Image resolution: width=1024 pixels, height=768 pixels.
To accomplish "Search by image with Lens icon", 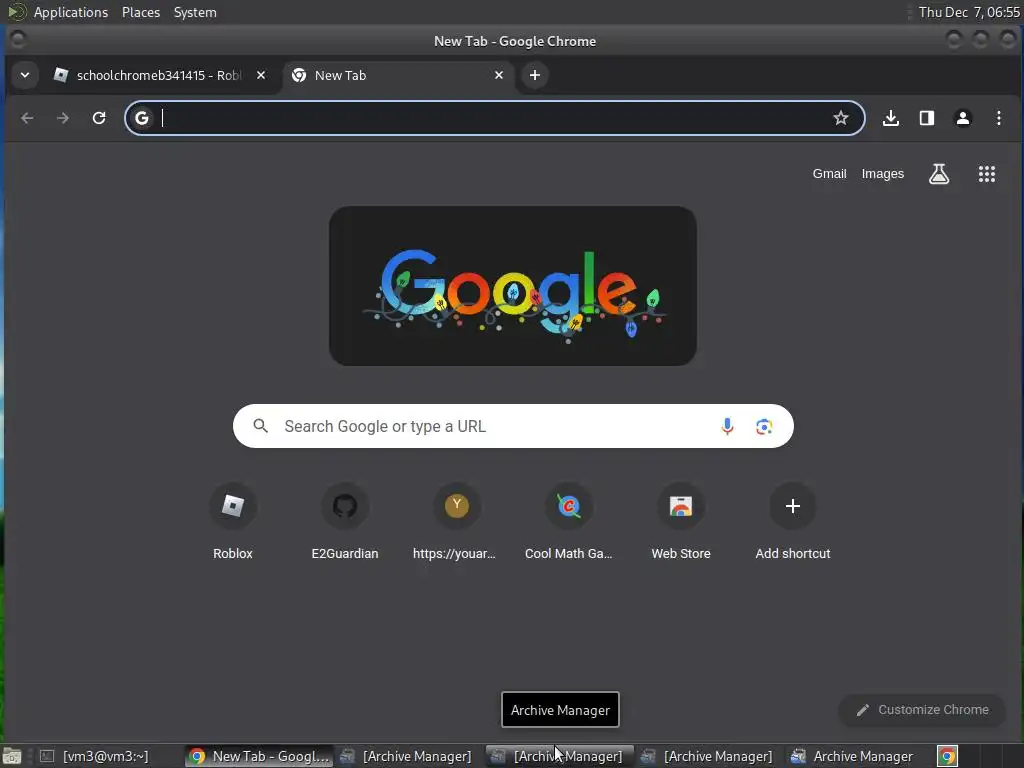I will (763, 426).
